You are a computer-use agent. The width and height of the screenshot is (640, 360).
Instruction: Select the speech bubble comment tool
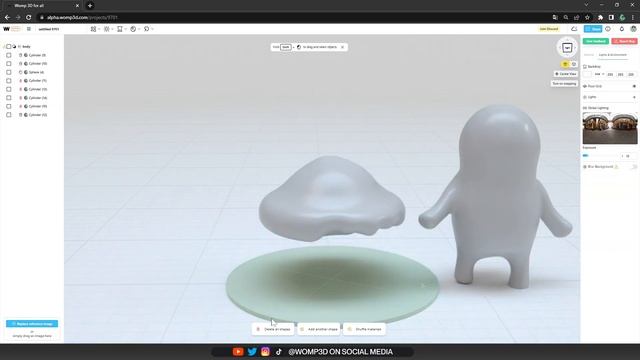147,29
